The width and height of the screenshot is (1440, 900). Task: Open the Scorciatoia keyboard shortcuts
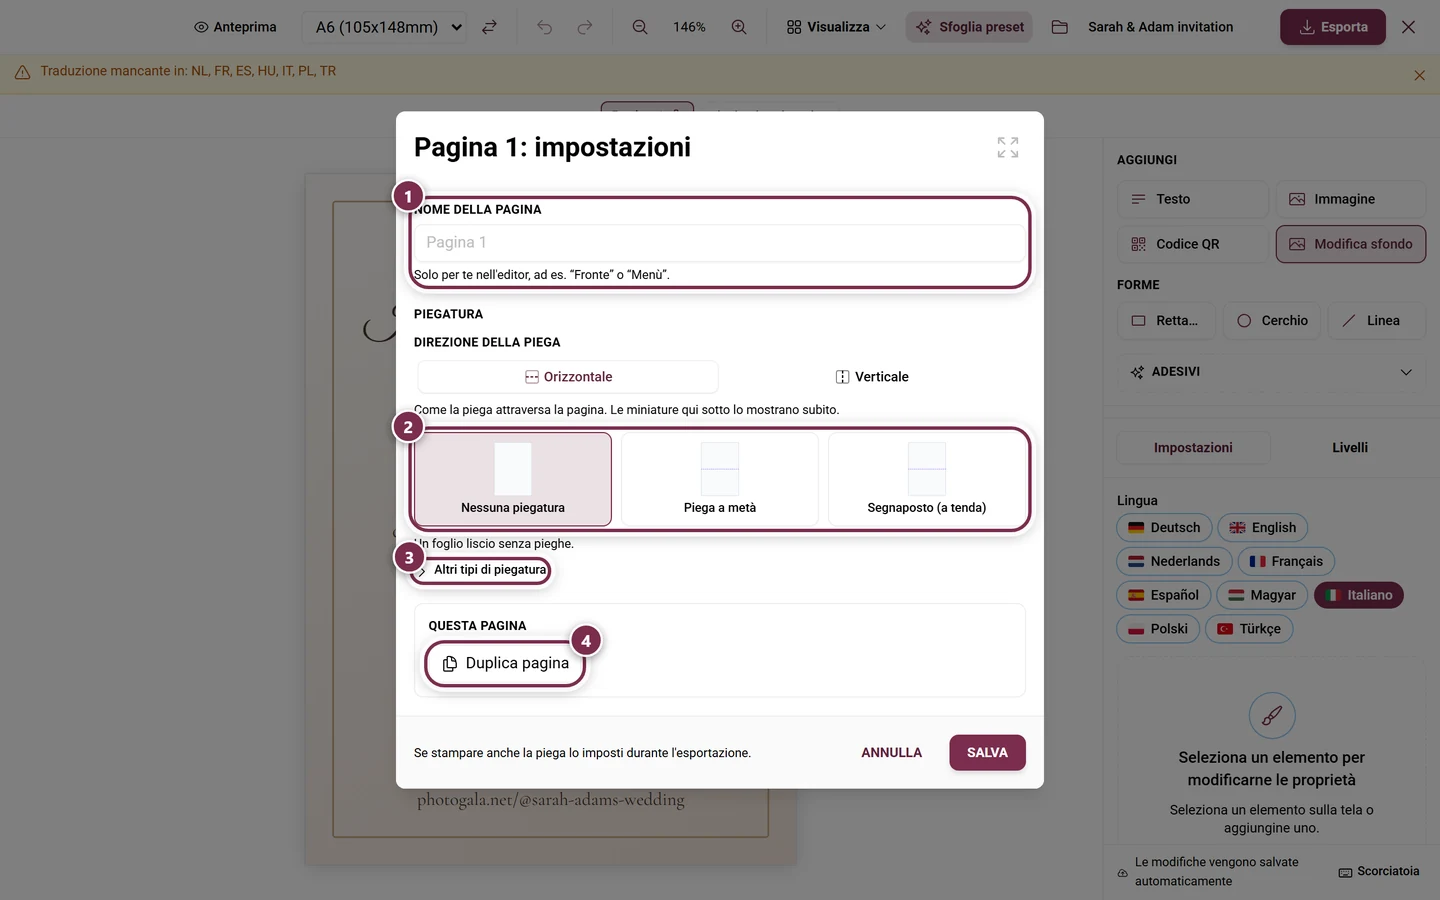point(1379,872)
